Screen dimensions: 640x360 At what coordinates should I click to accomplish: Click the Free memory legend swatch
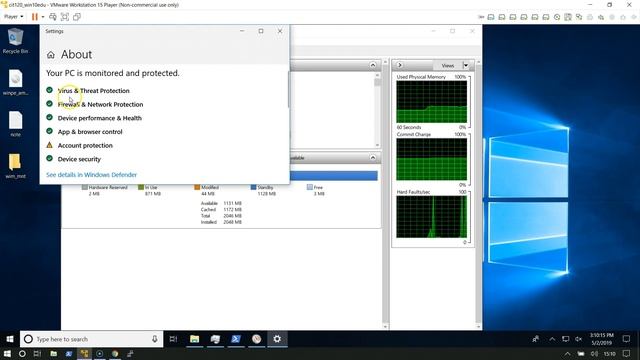tap(310, 187)
